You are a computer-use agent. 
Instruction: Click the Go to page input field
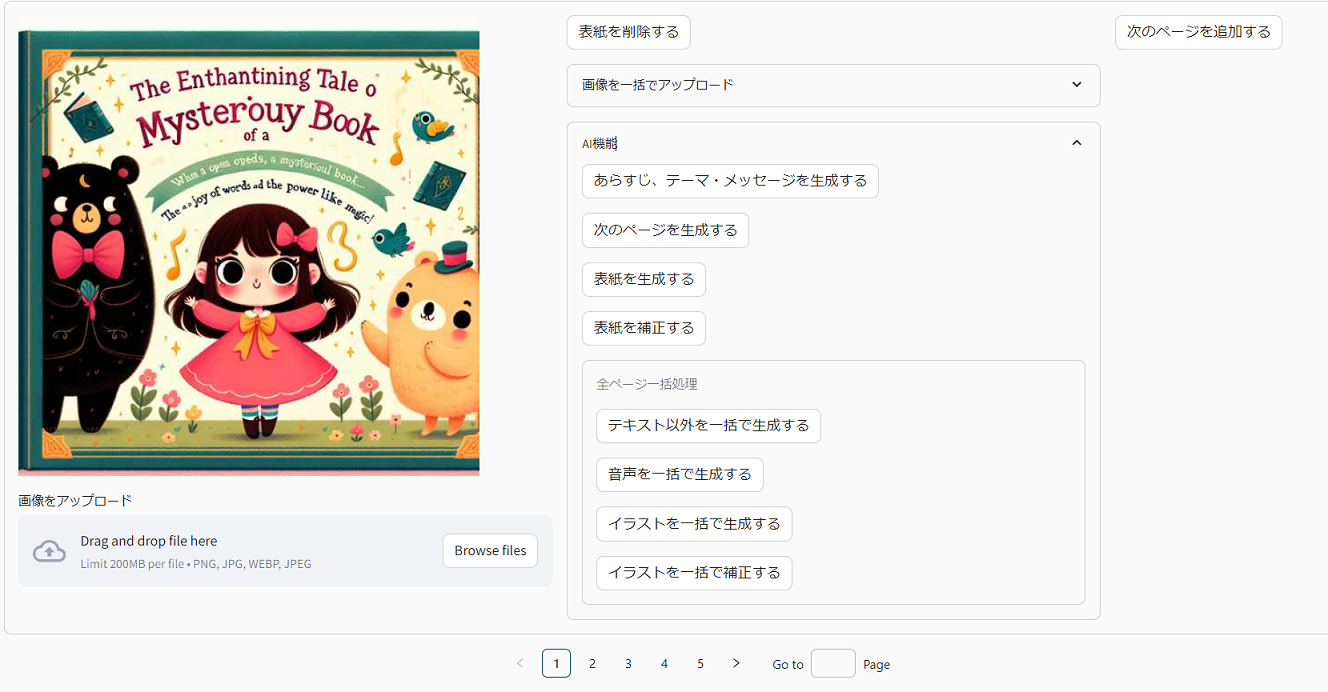[833, 663]
